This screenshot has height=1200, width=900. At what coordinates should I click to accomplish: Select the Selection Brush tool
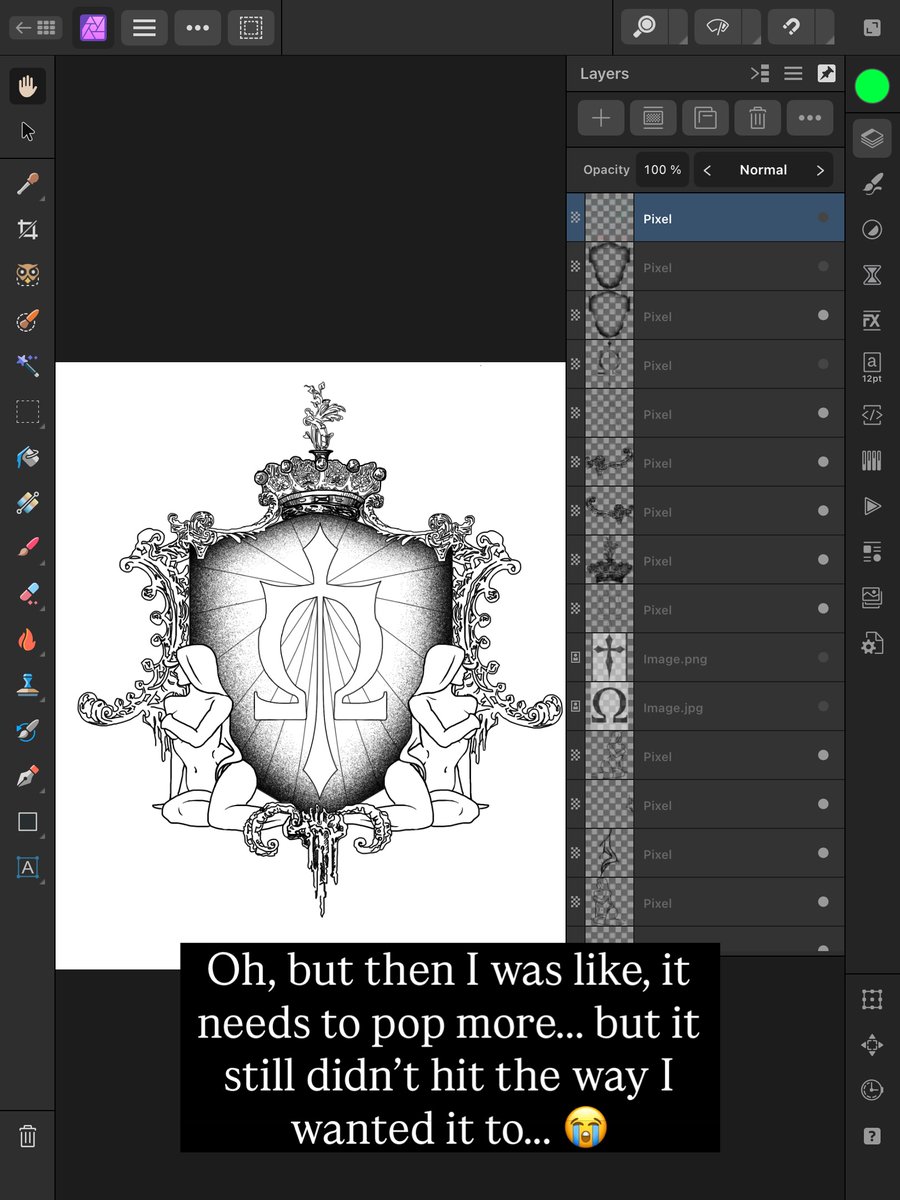click(27, 321)
